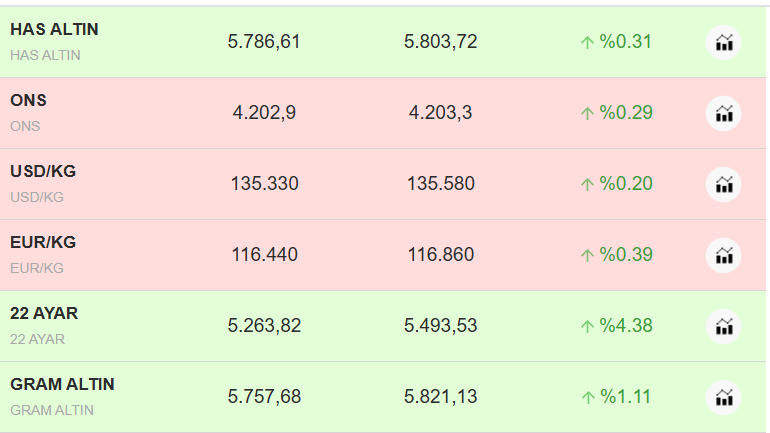Screen dimensions: 770x433
Task: Click the HAS ALTIN row title
Action: 54,29
